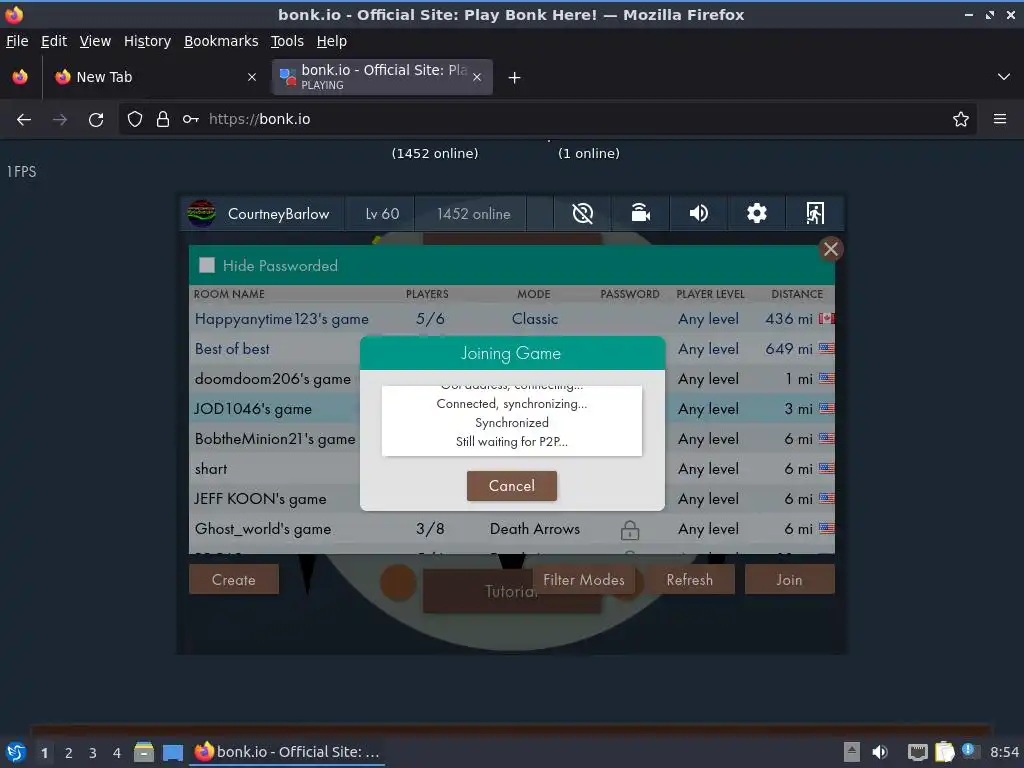
Task: Cancel joining the game
Action: 511,486
